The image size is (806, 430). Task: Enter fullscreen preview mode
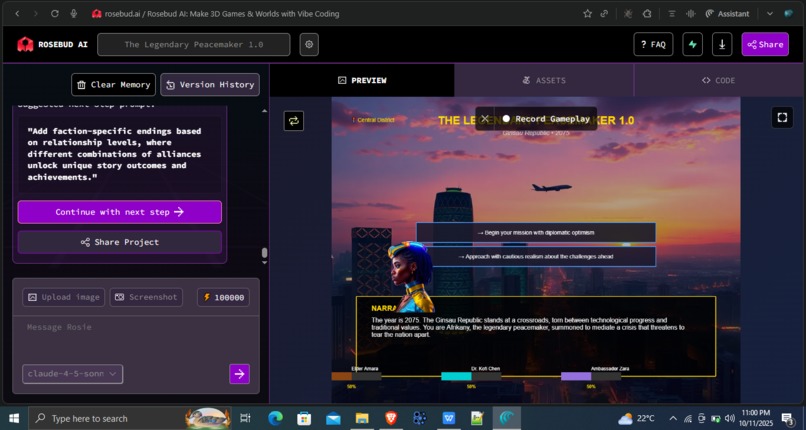coord(782,118)
